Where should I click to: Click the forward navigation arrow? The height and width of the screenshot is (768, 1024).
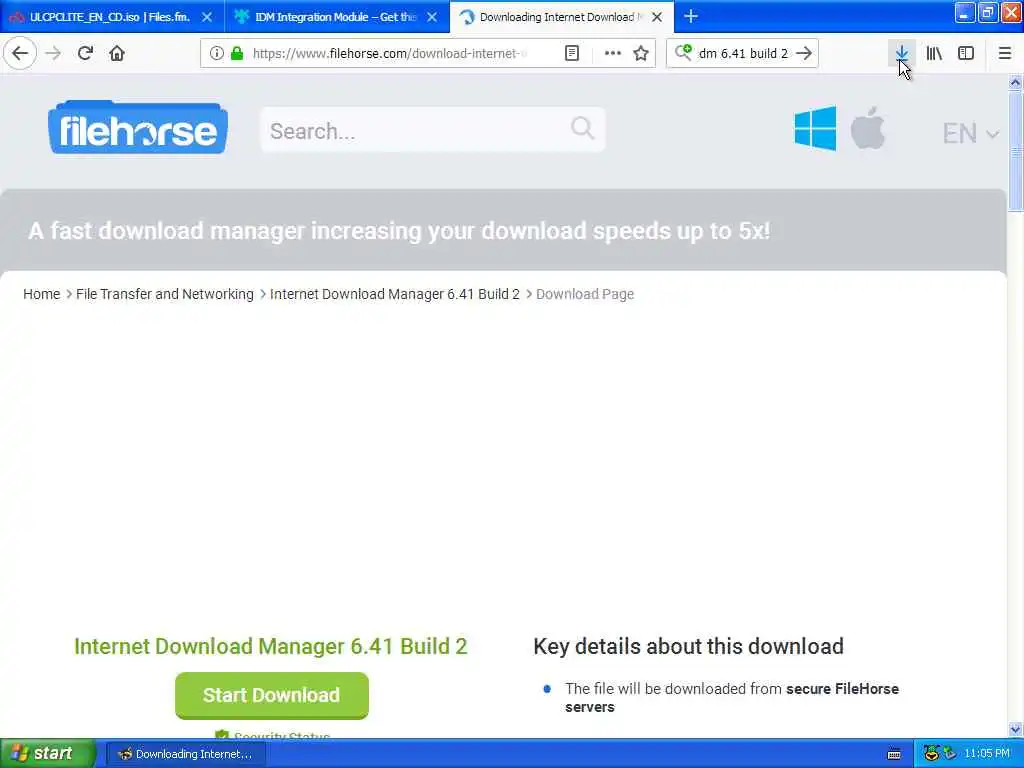(x=53, y=53)
